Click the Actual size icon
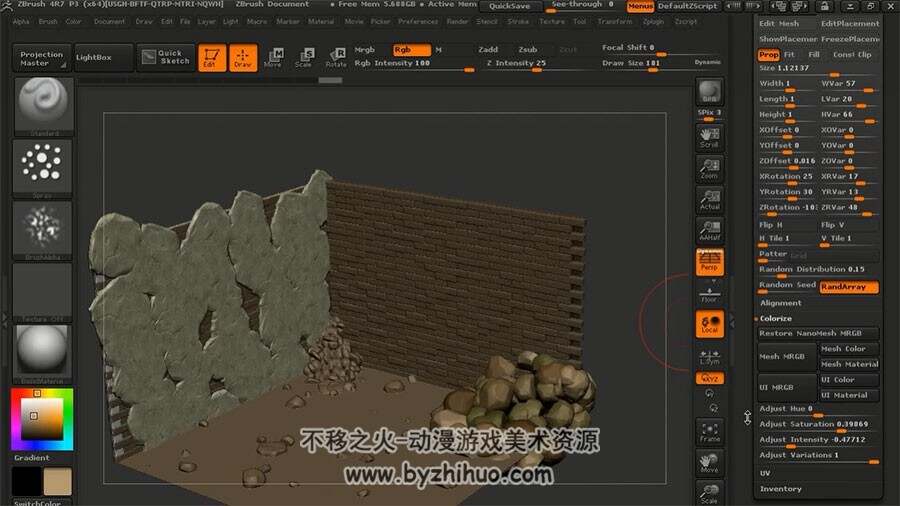 click(709, 200)
